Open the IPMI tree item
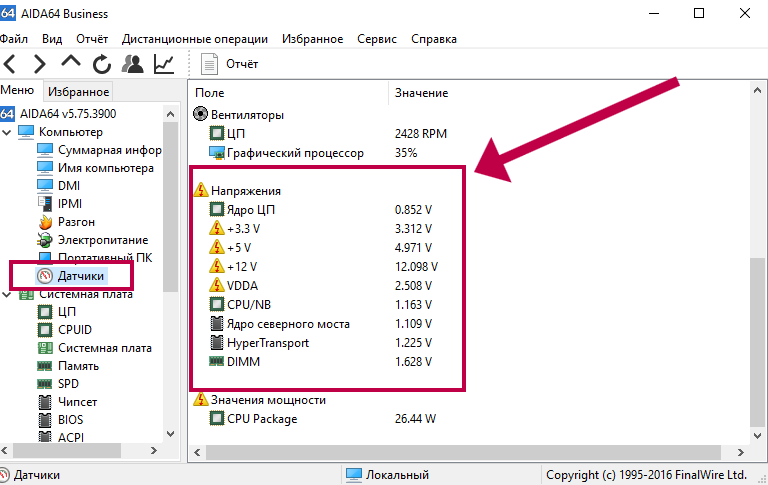Screen dimensions: 768x485 tap(60, 204)
